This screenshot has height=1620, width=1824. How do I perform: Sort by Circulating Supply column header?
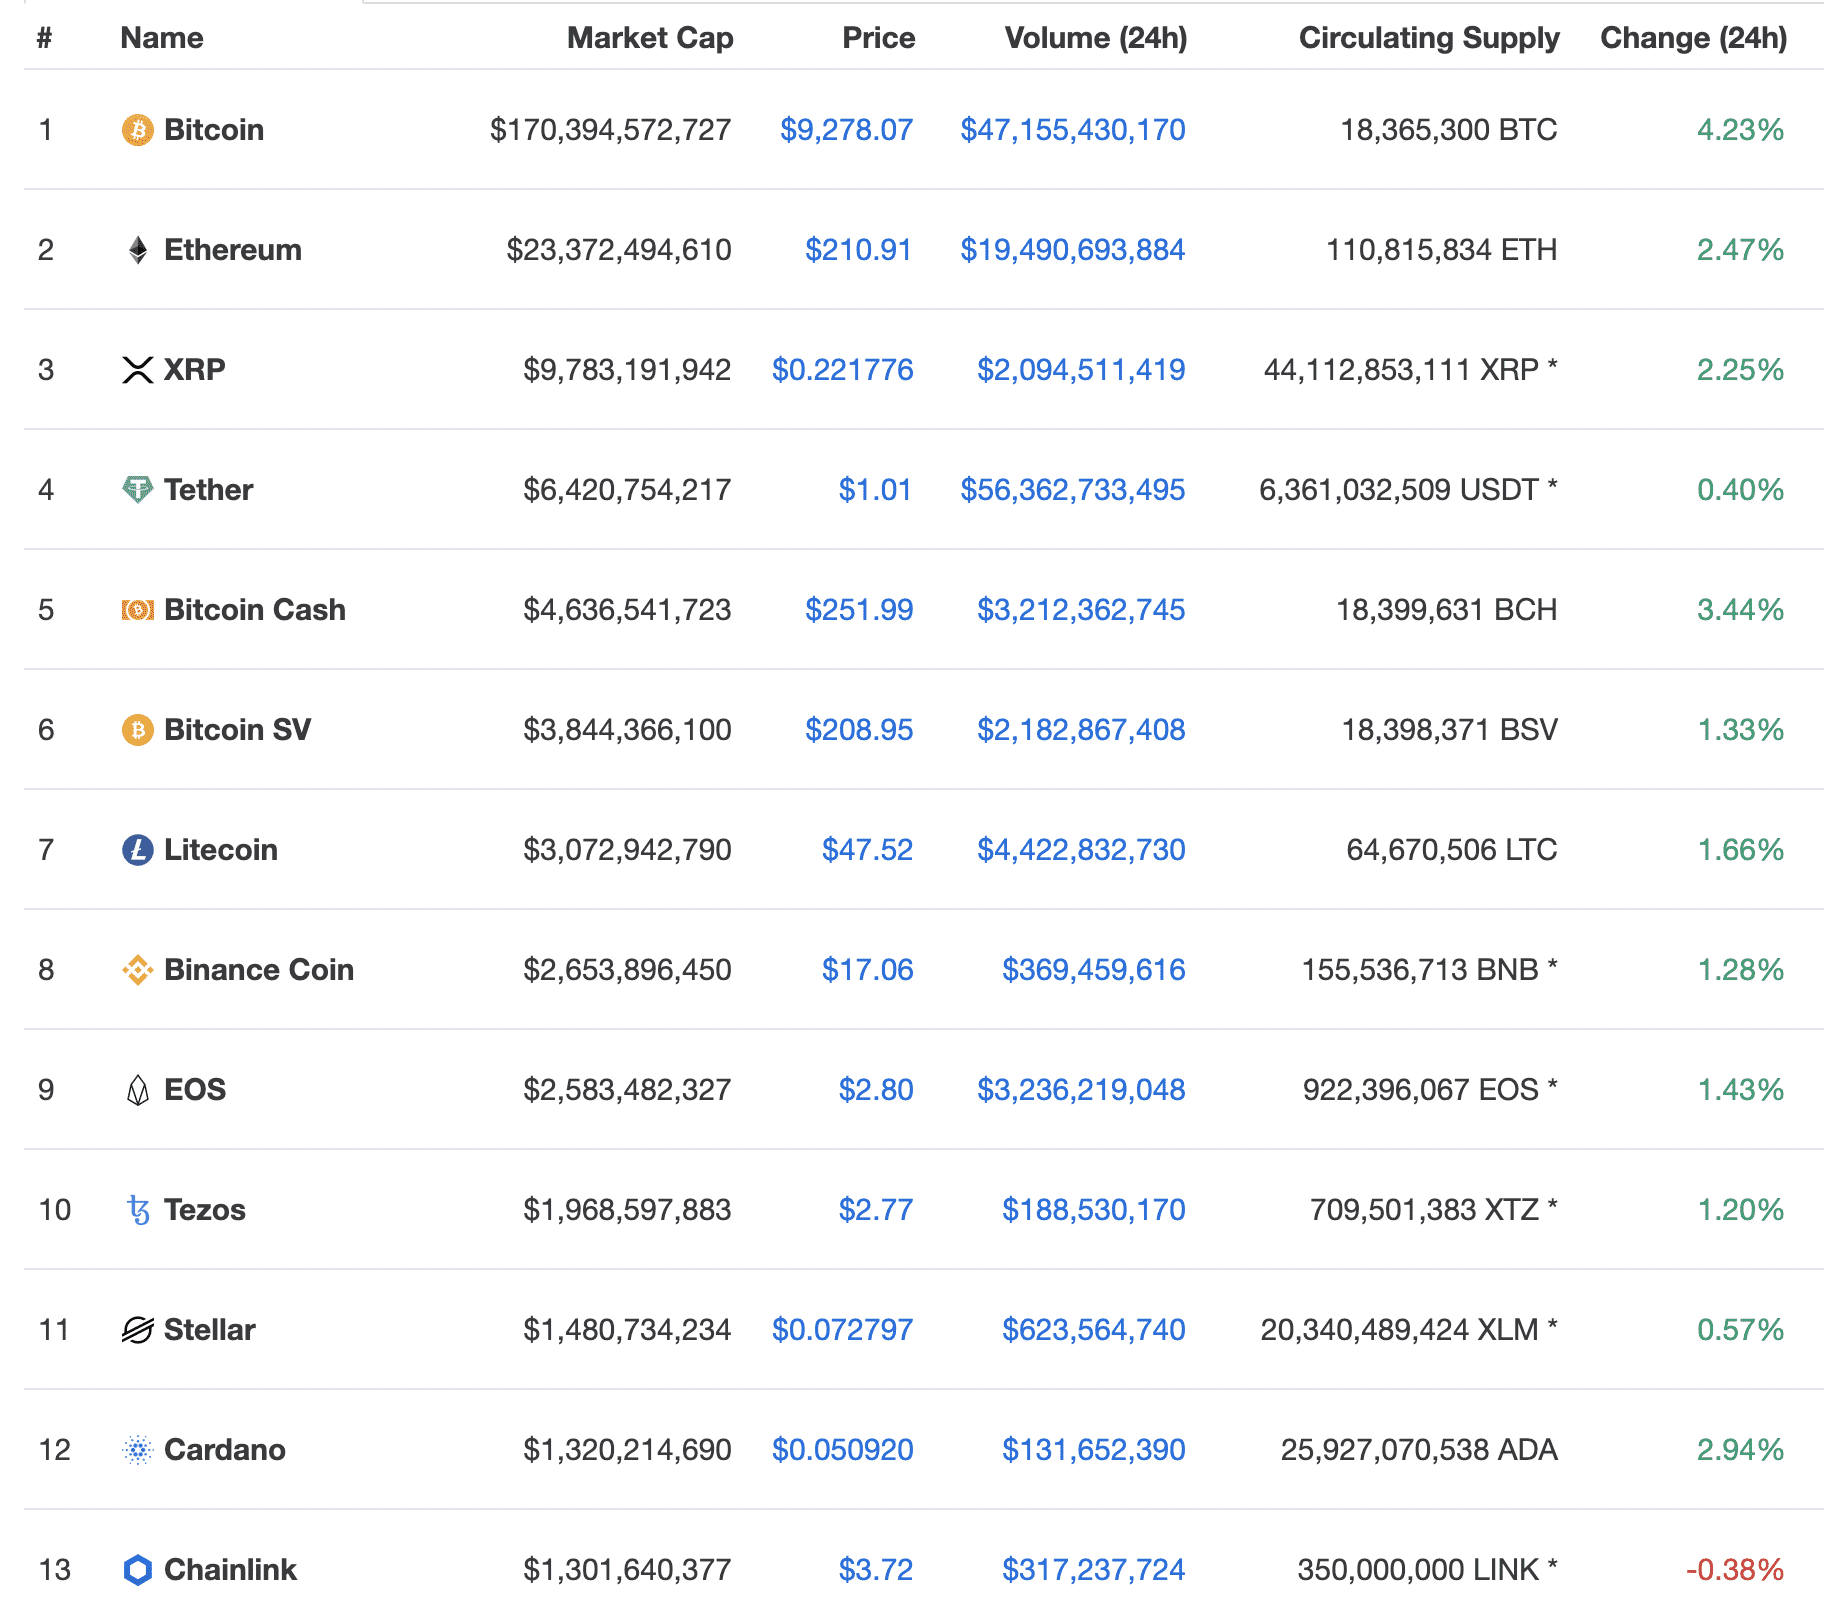[1429, 38]
